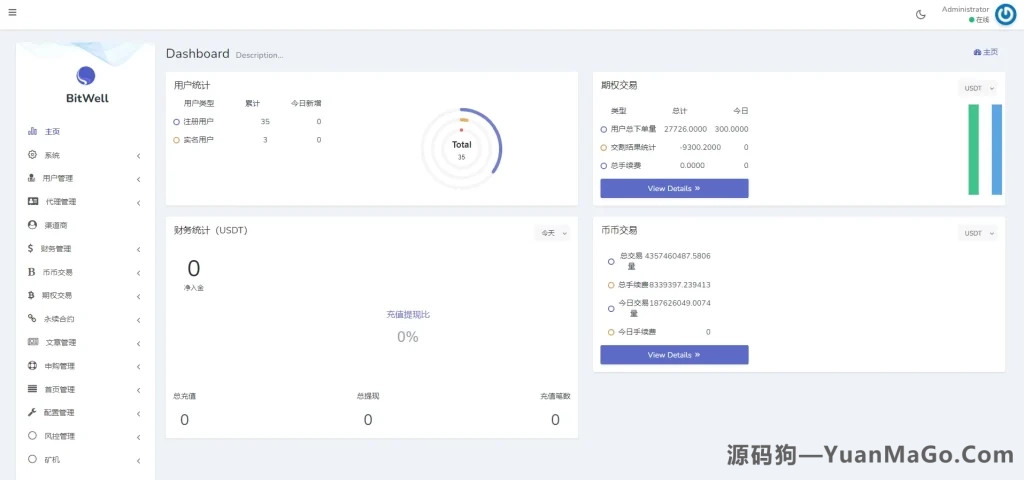
Task: Expand the 申购管理 submenu chevron
Action: pos(138,367)
